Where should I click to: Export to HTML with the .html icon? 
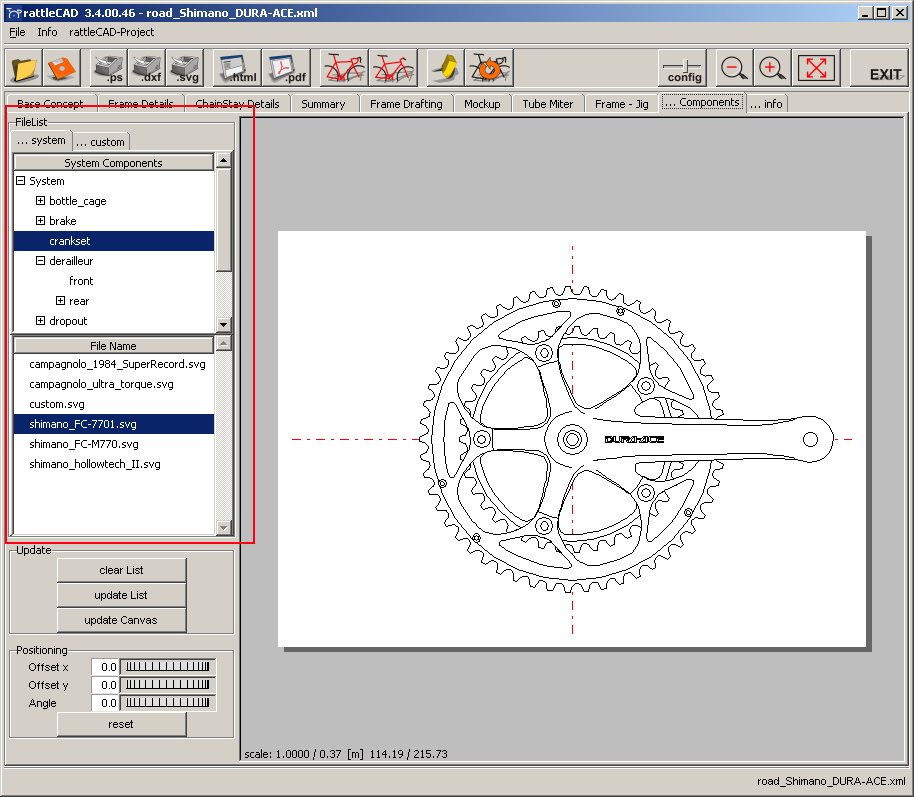[237, 68]
